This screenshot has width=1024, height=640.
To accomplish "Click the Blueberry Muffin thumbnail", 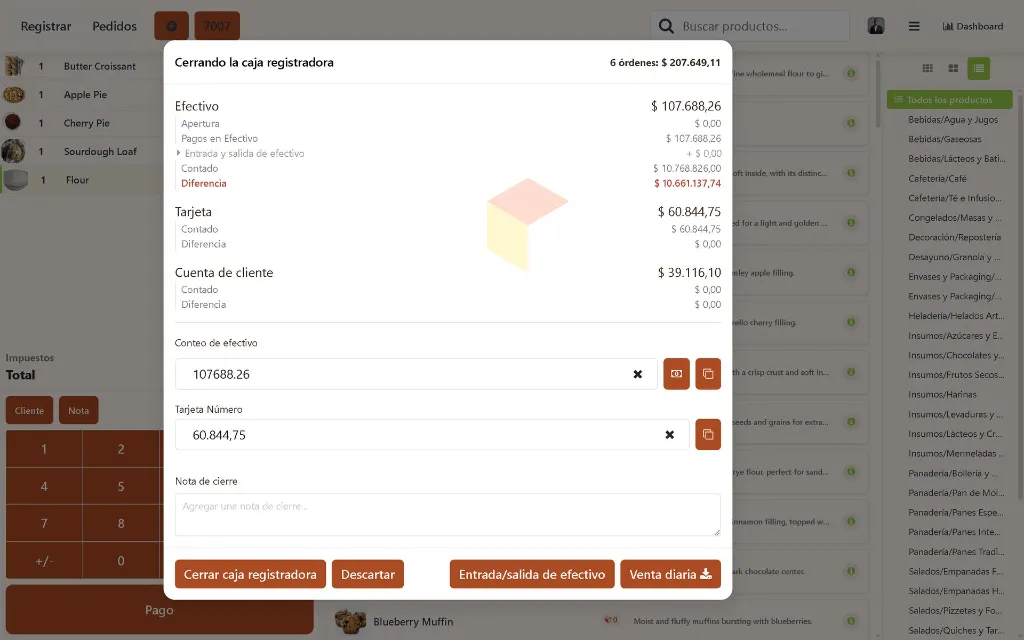I will click(350, 621).
